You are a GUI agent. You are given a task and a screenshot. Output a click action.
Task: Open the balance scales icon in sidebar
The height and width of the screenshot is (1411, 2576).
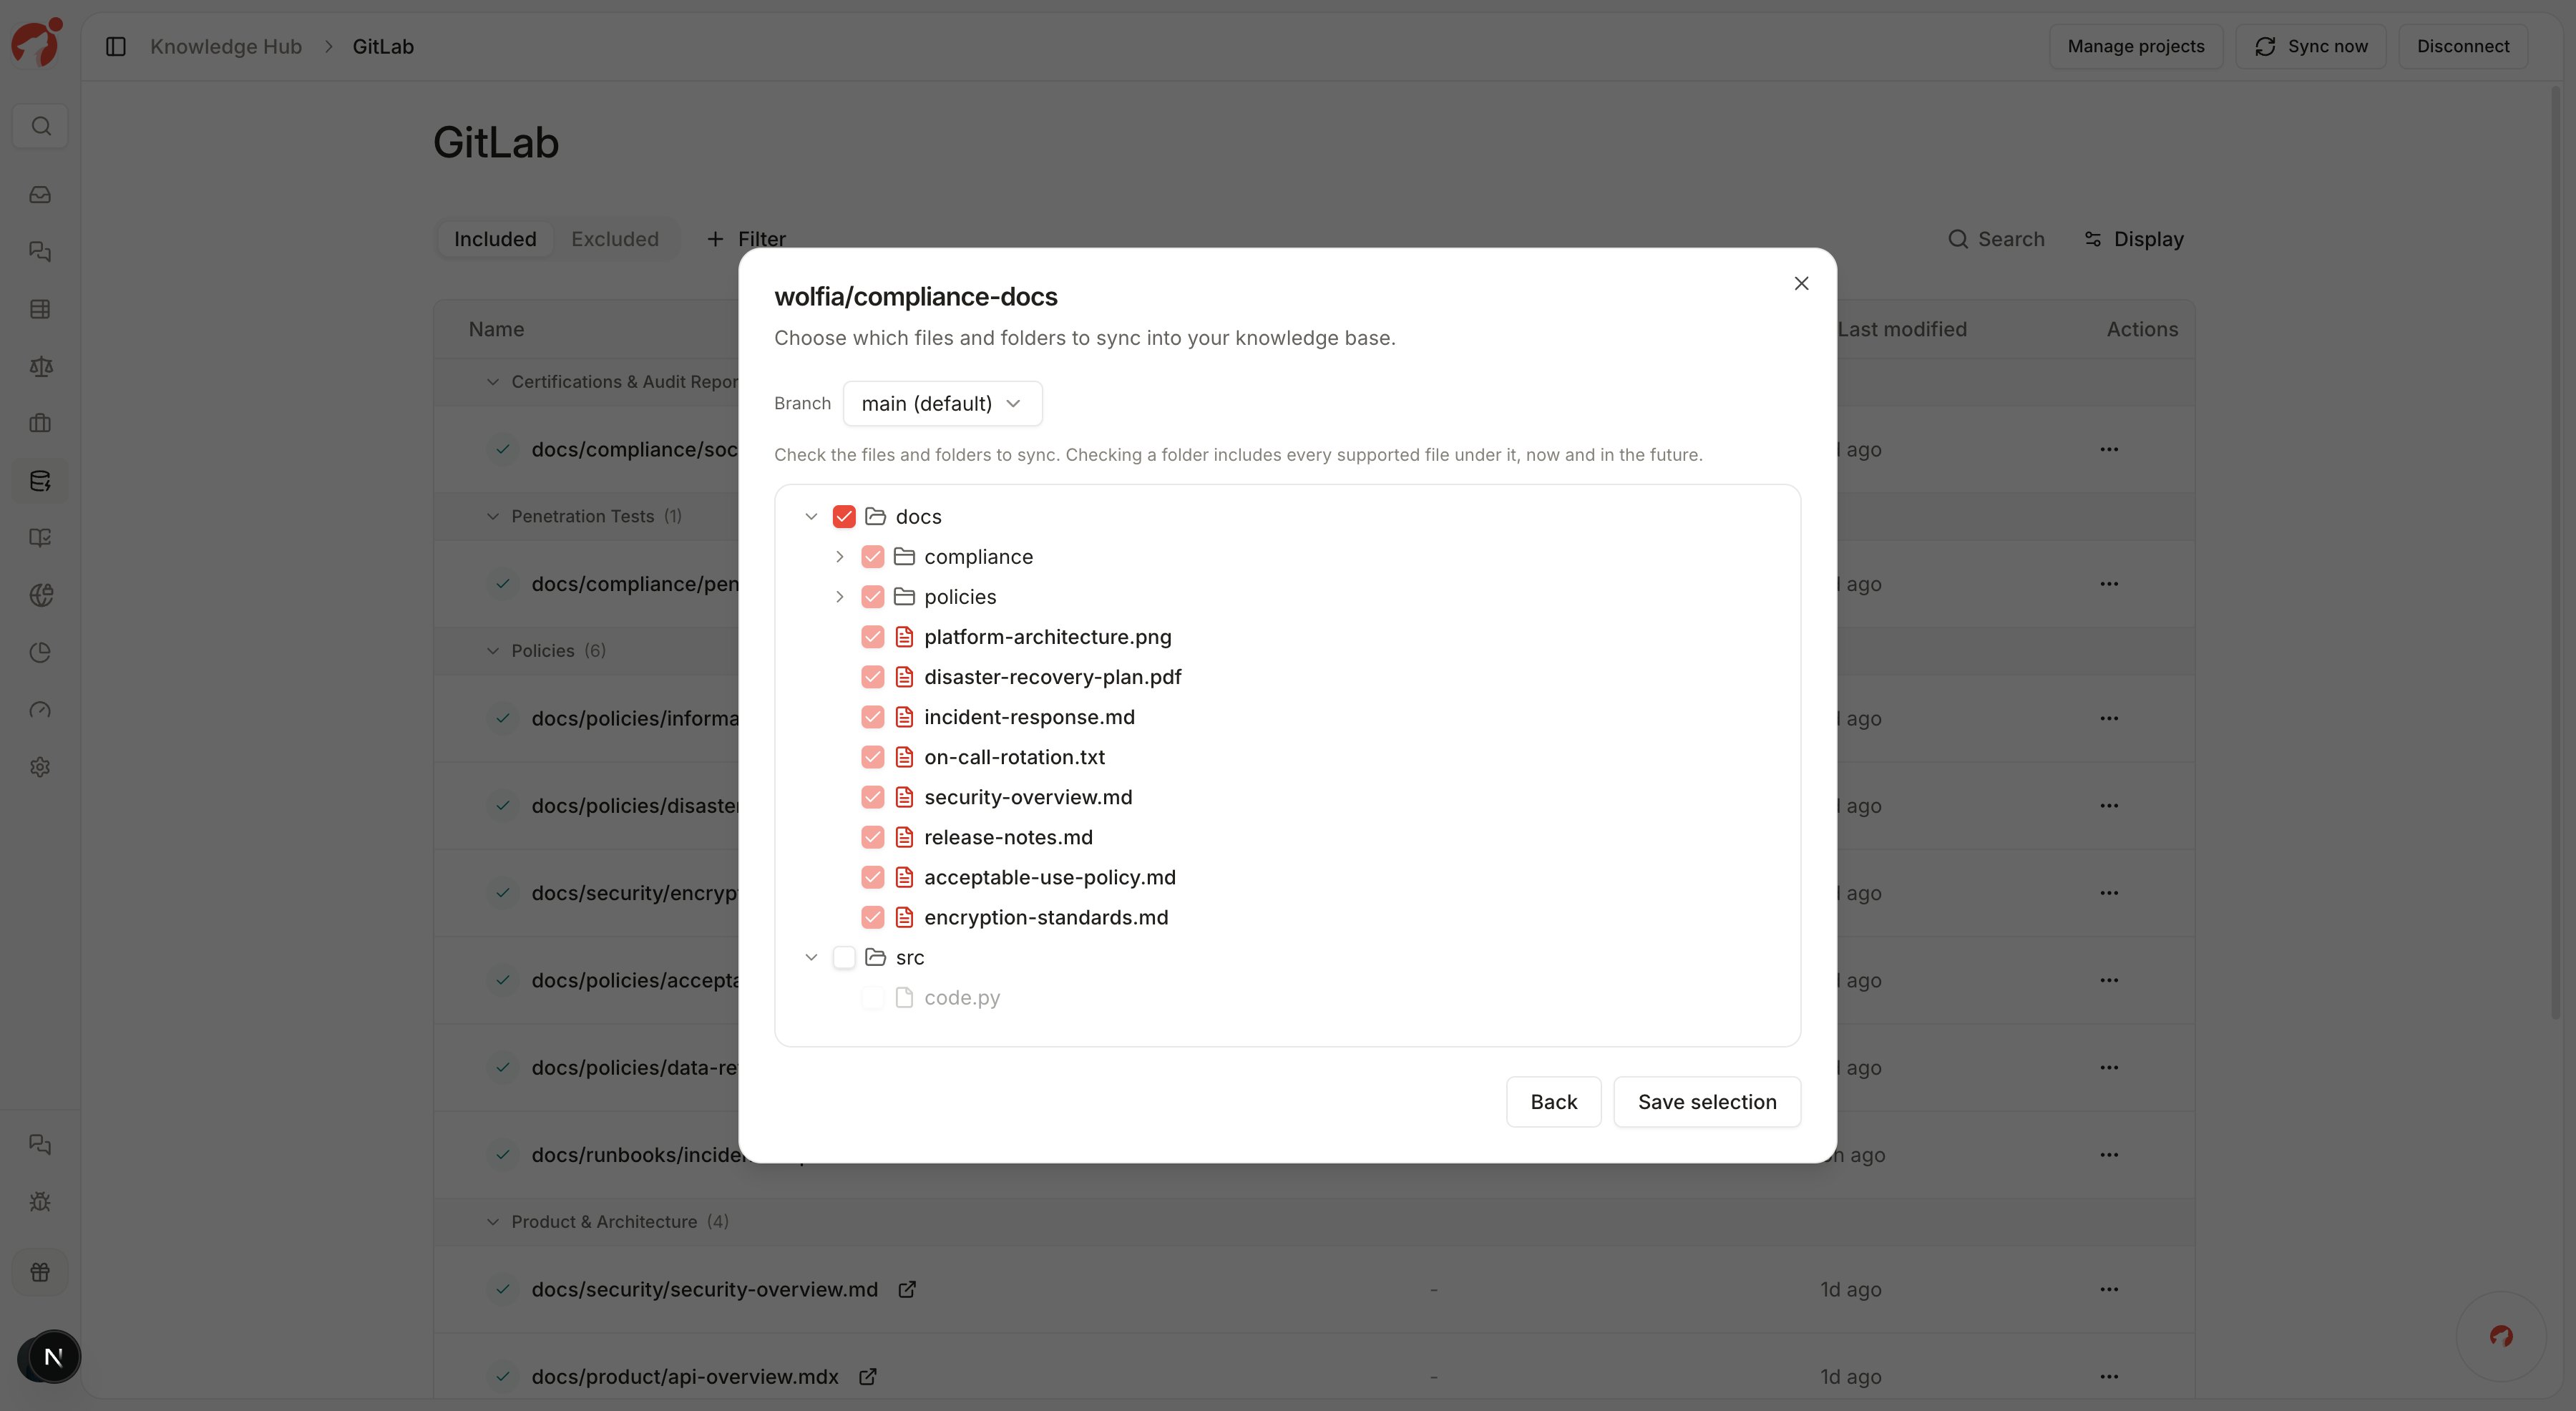pyautogui.click(x=40, y=367)
